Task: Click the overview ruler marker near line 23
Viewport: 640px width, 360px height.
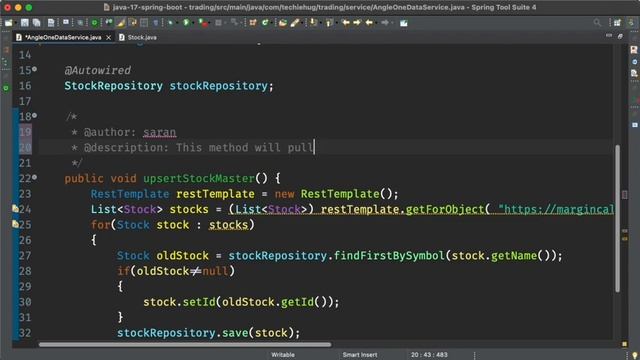Action: click(624, 194)
